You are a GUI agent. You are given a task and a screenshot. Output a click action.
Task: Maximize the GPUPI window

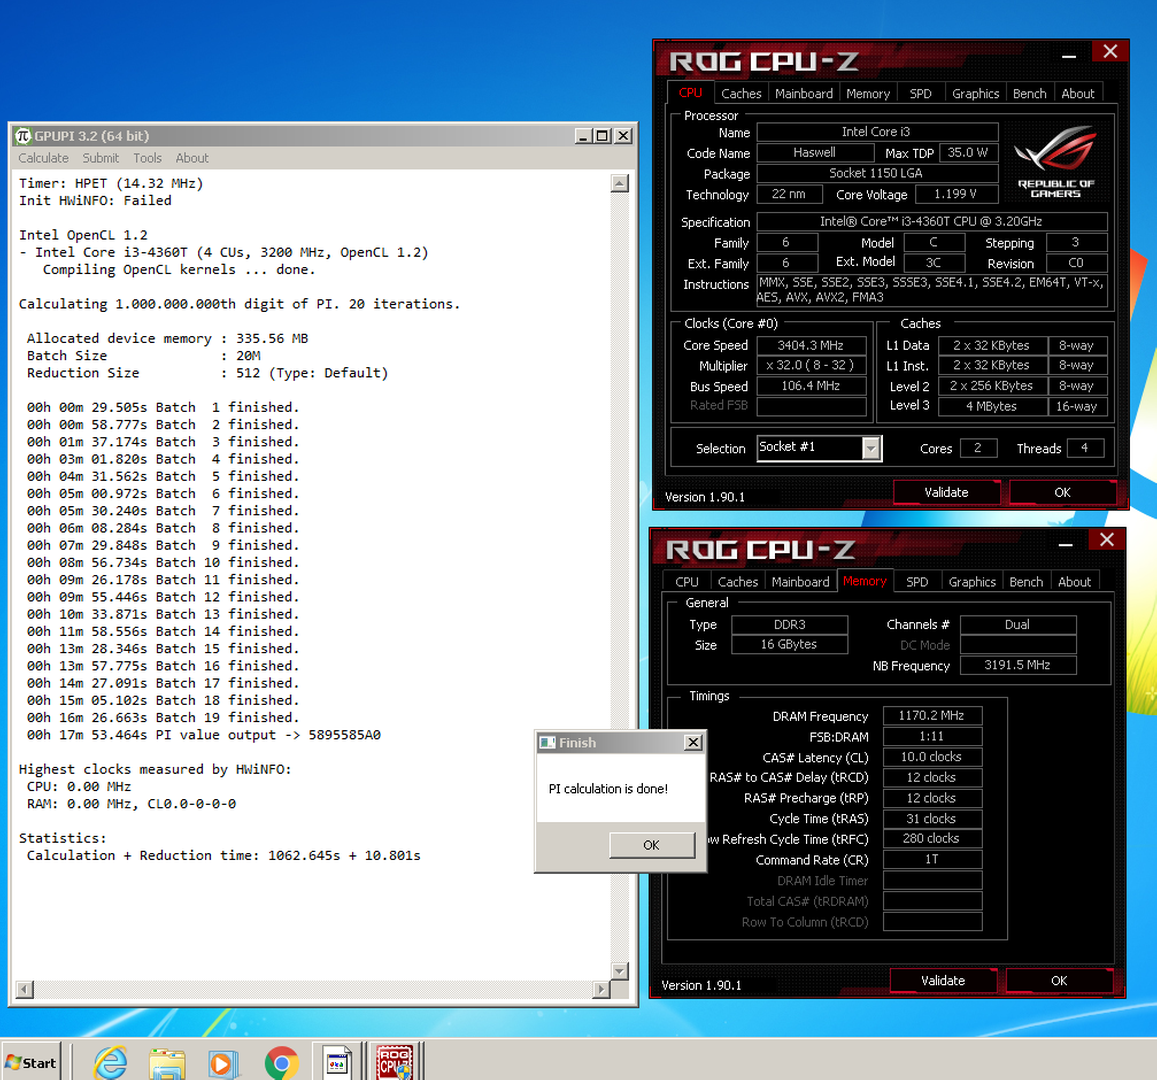(602, 136)
